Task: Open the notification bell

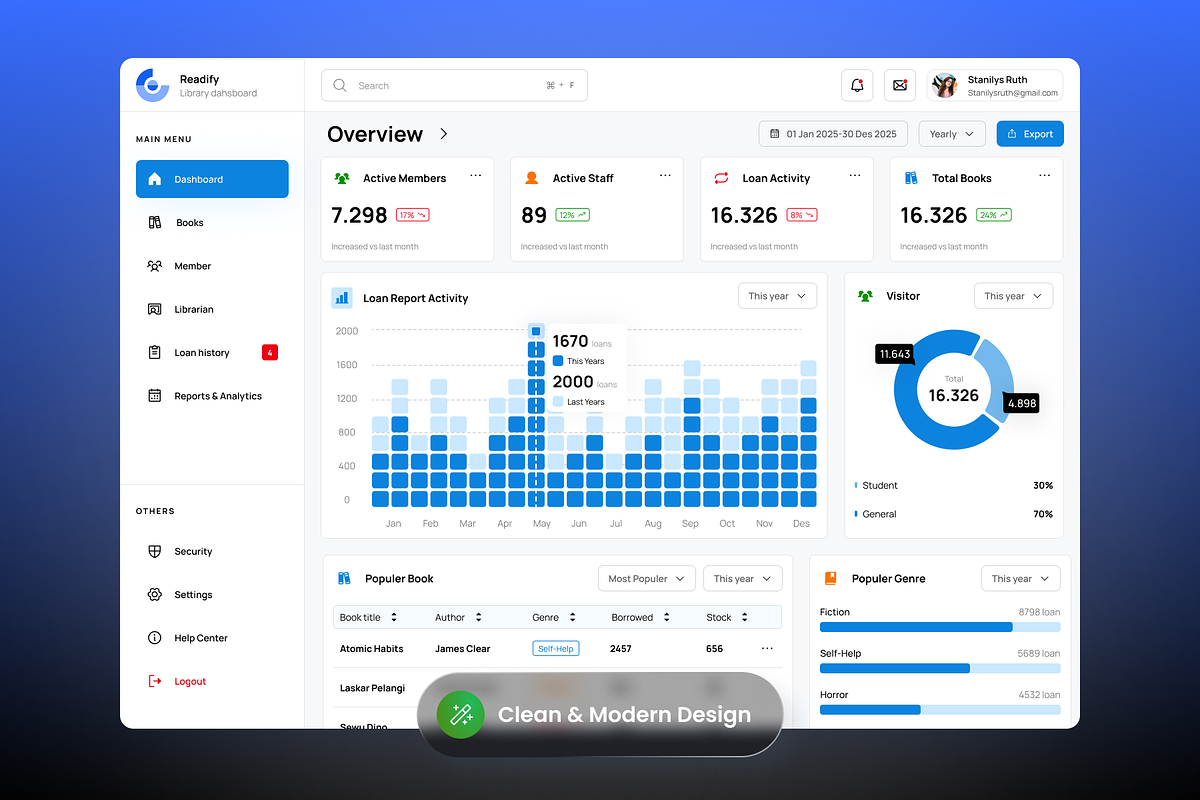Action: pyautogui.click(x=857, y=85)
